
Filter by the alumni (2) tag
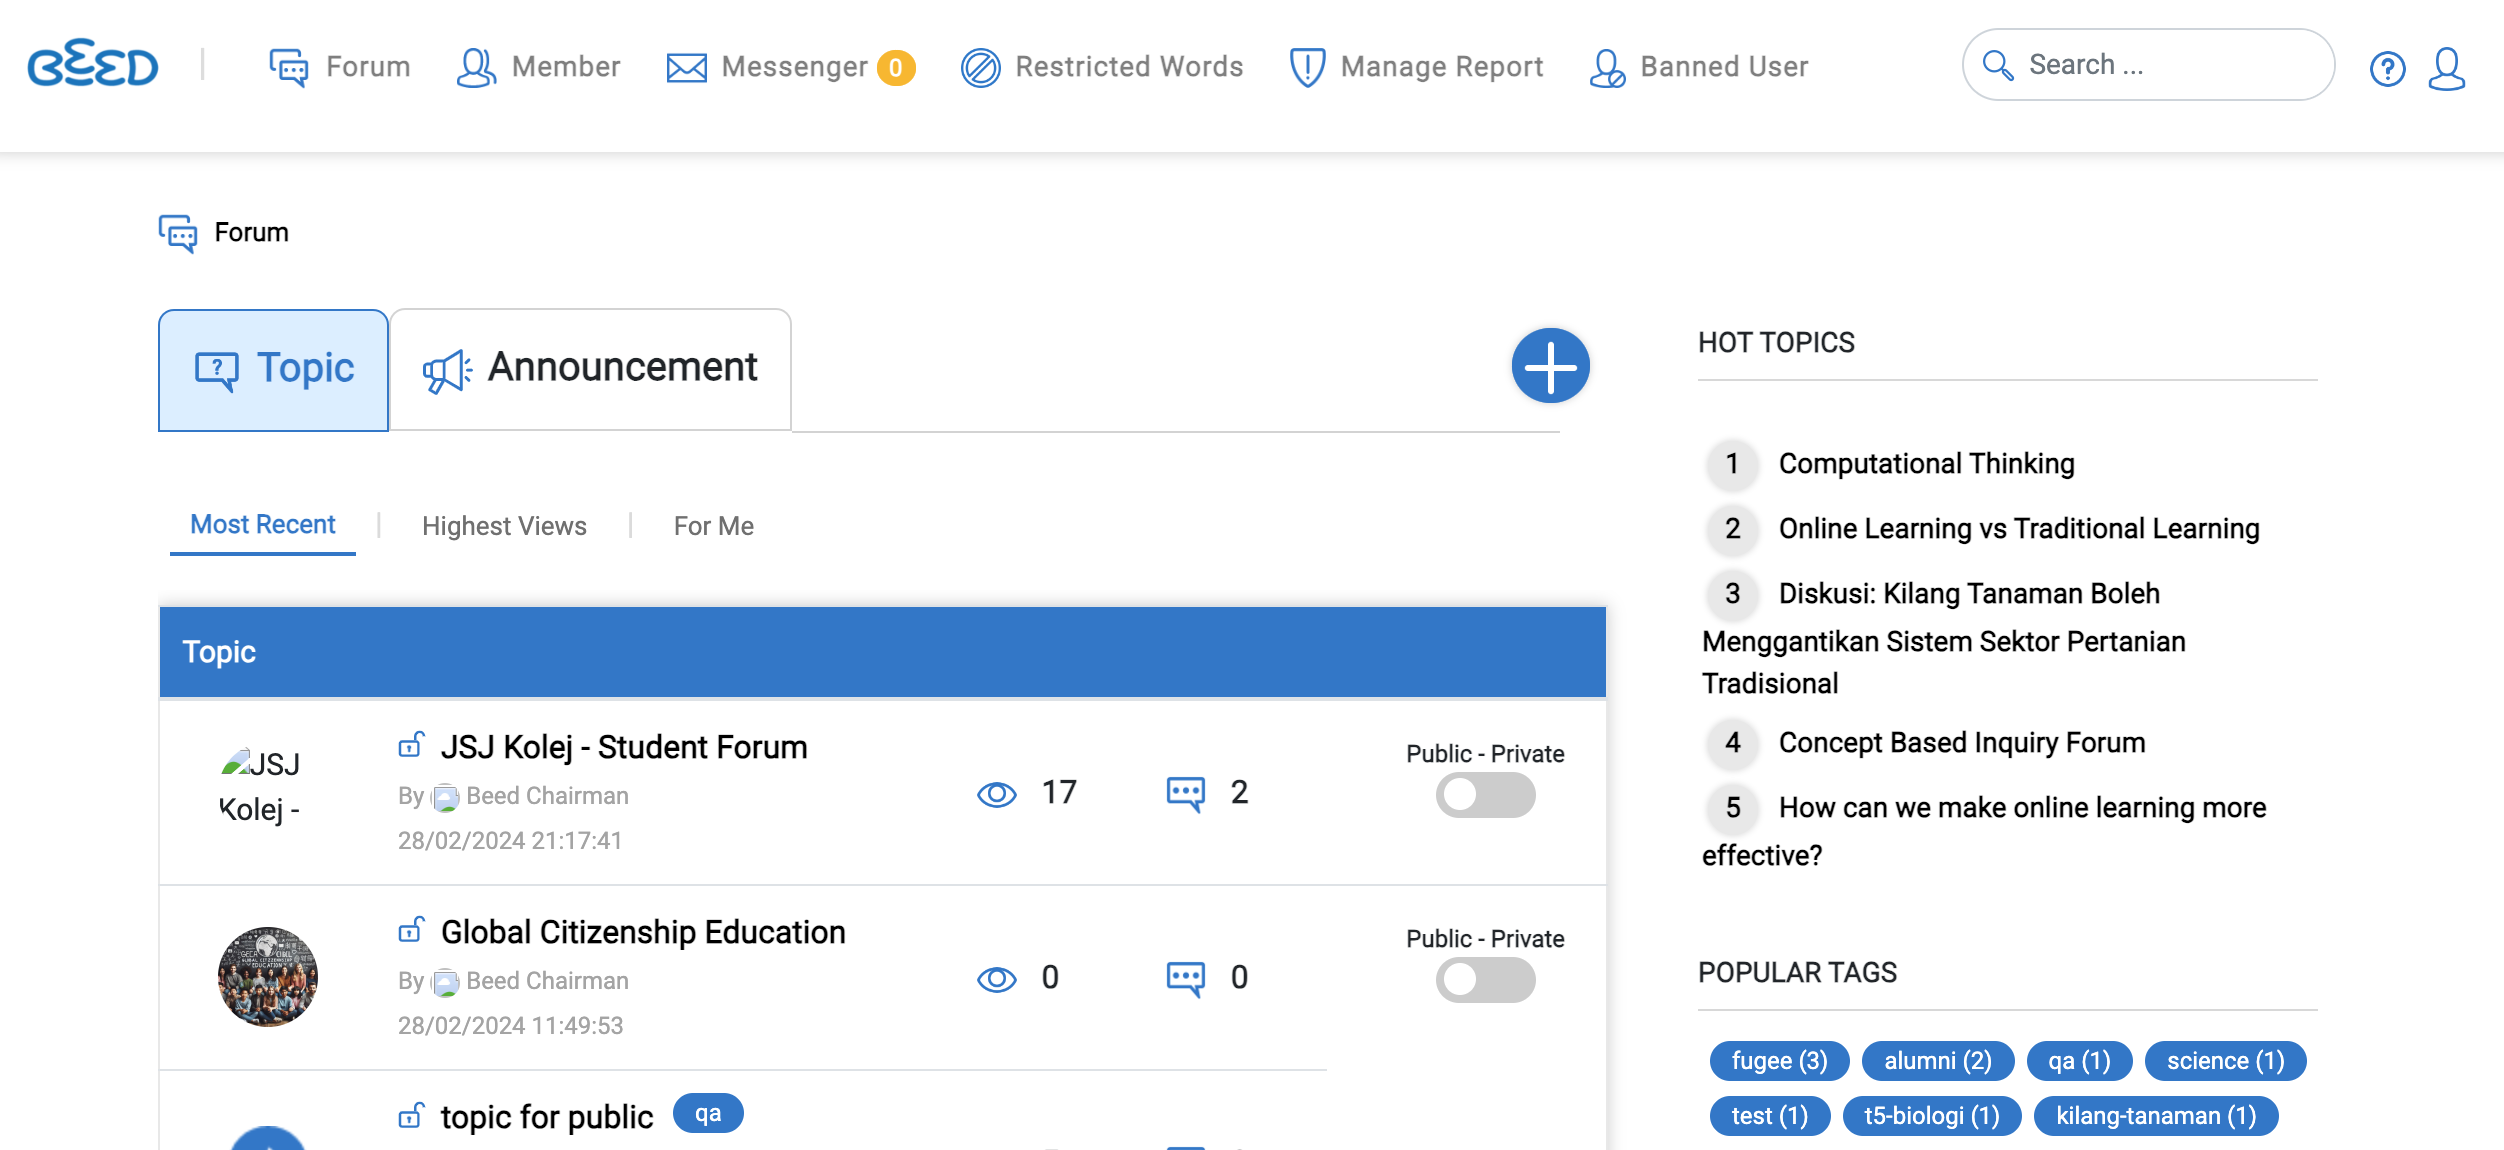[x=1938, y=1061]
